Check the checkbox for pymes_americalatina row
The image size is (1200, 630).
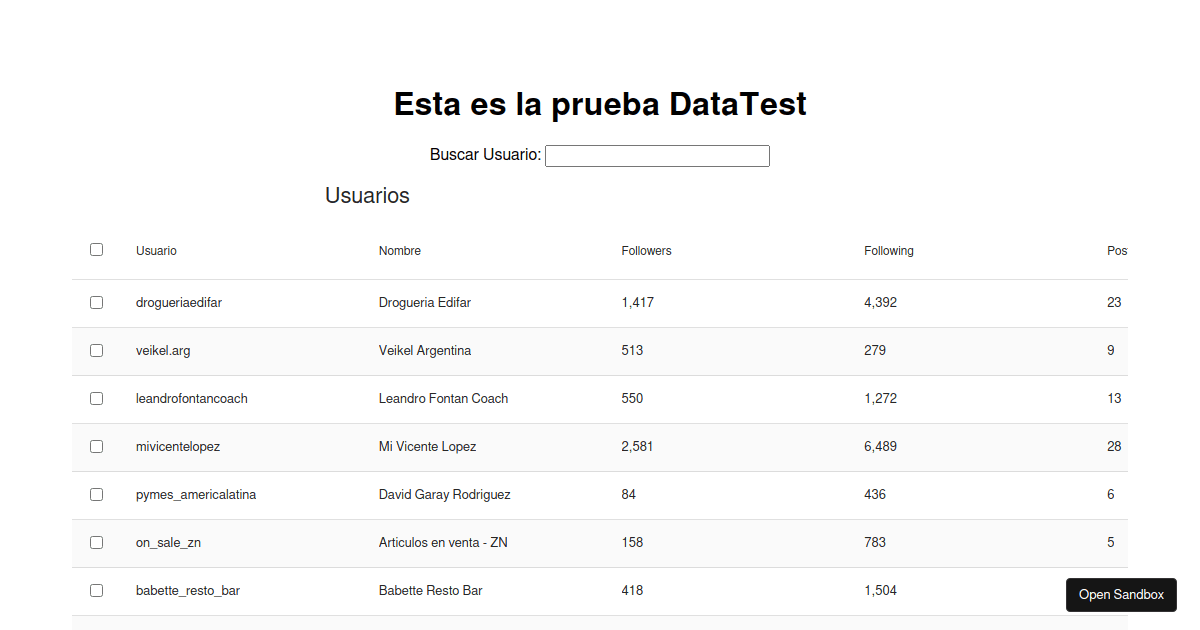tap(96, 494)
